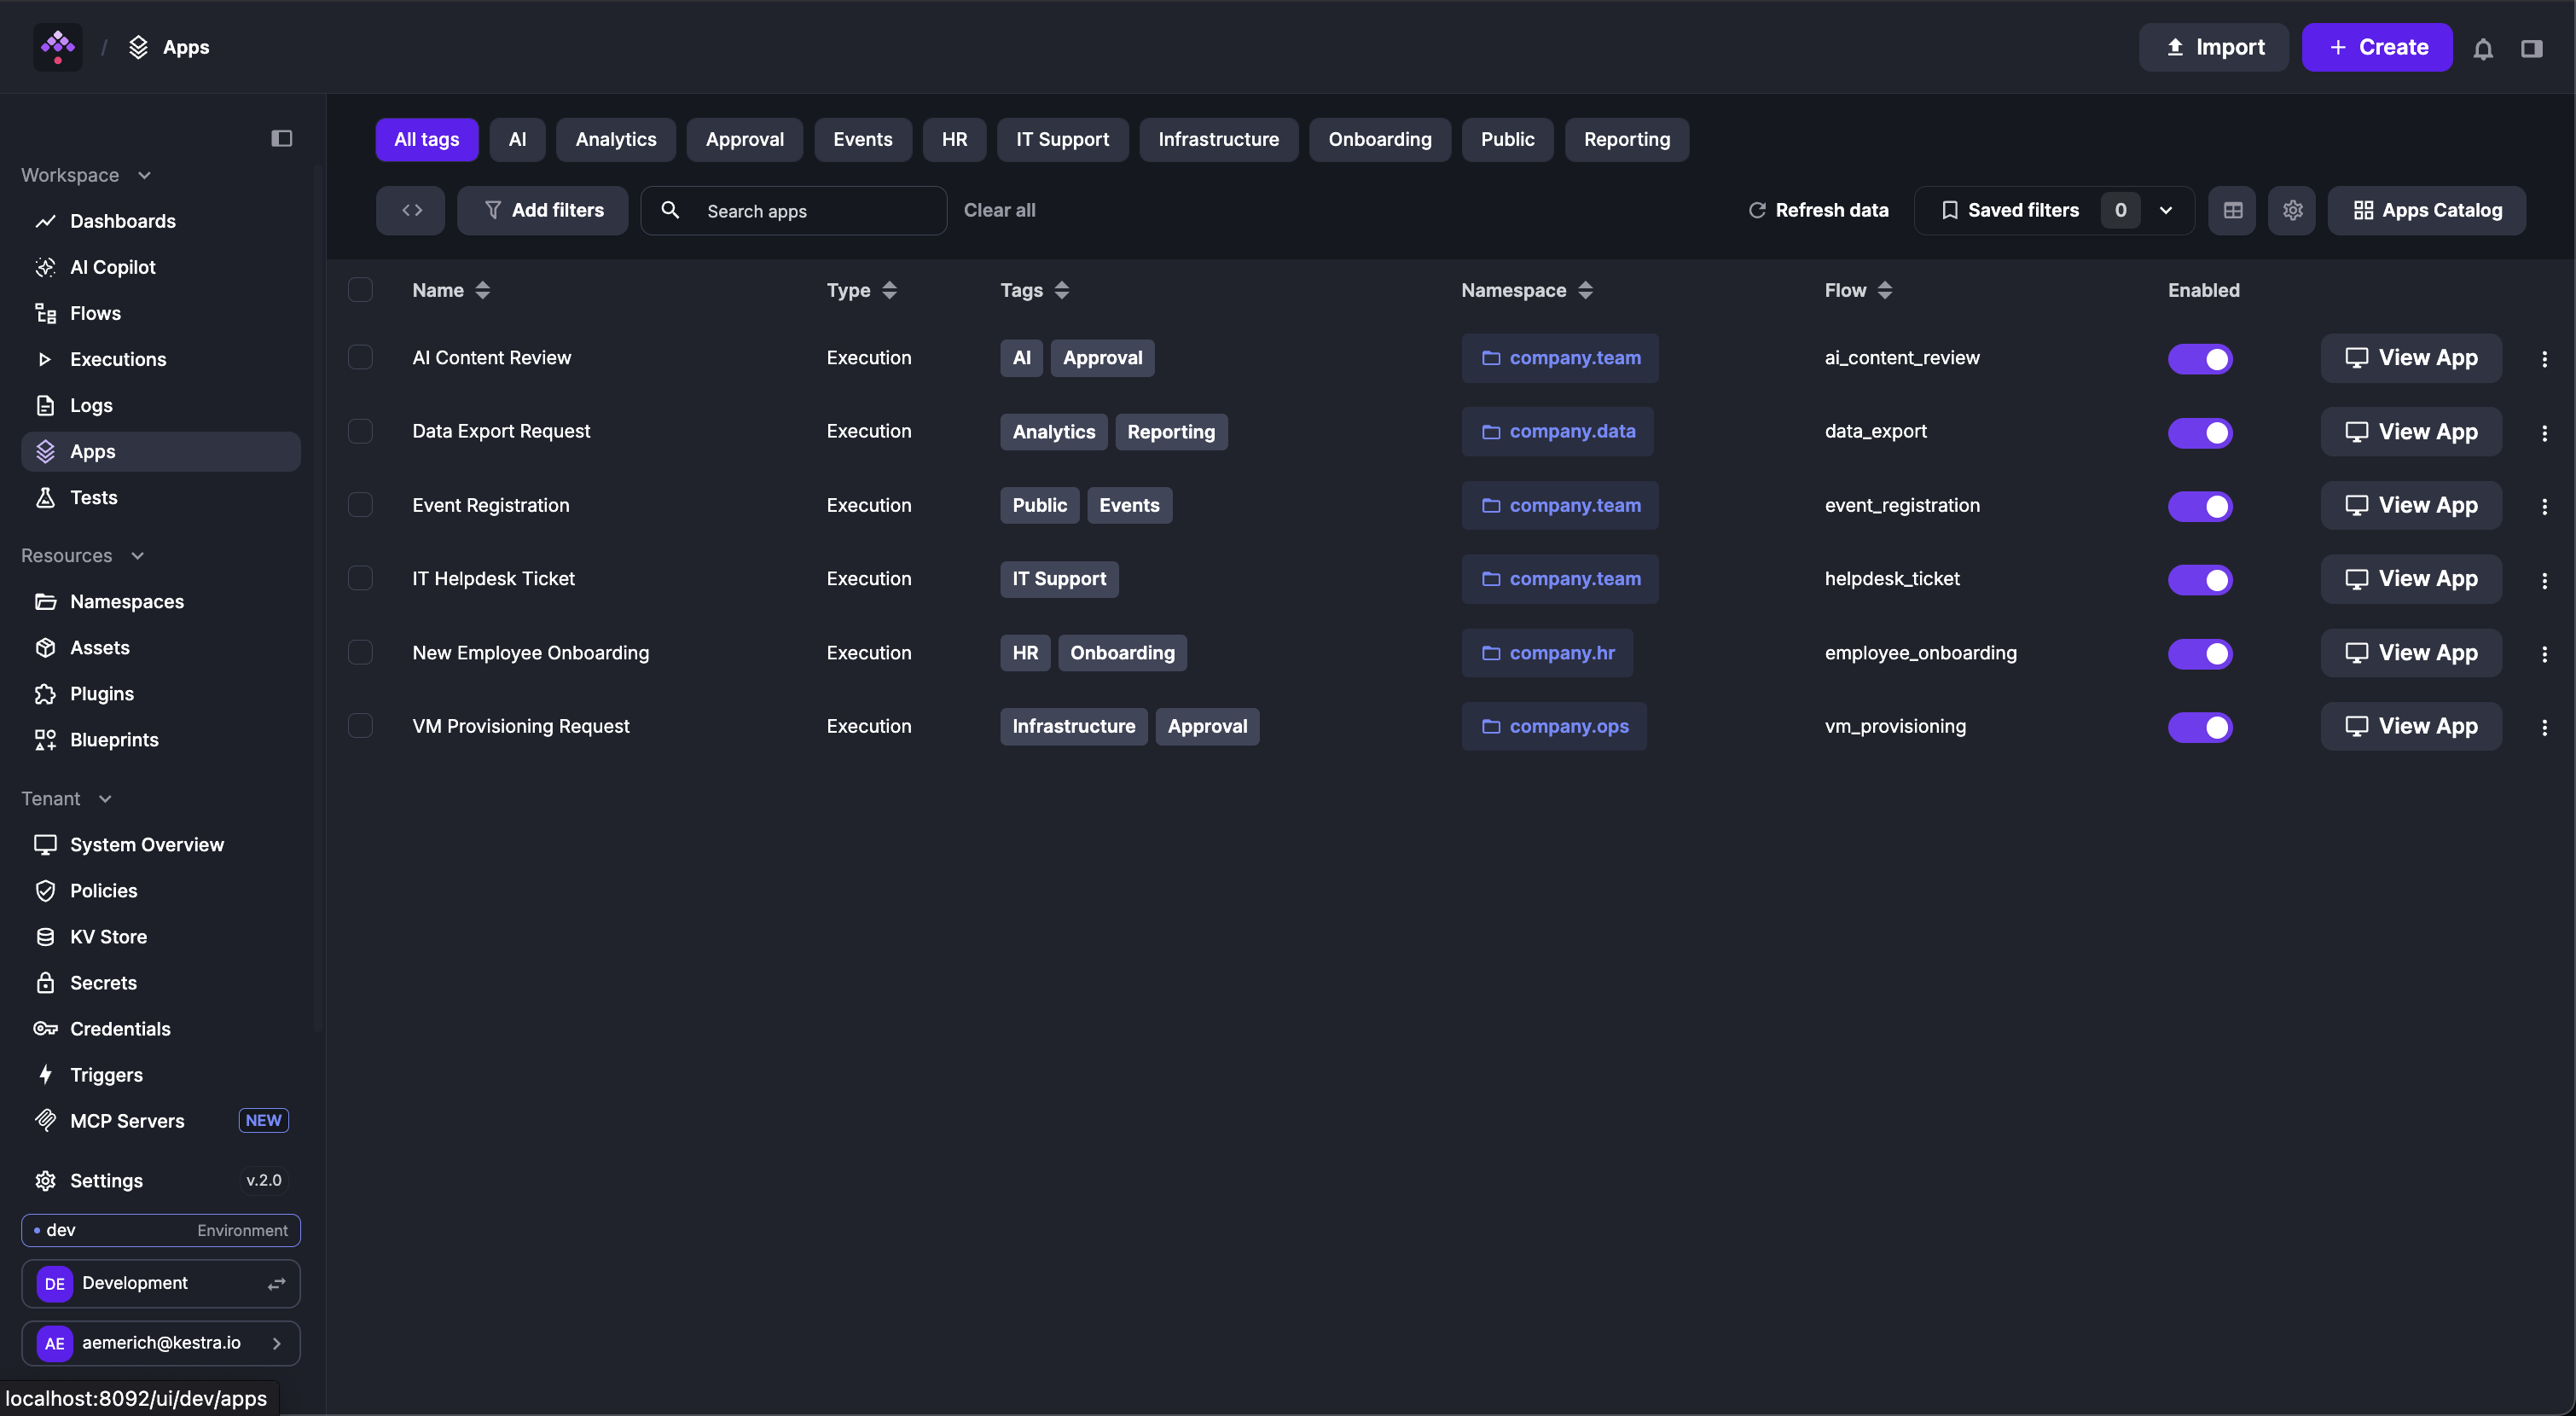The image size is (2576, 1416).
Task: Click the table columns layout icon
Action: [x=2232, y=210]
